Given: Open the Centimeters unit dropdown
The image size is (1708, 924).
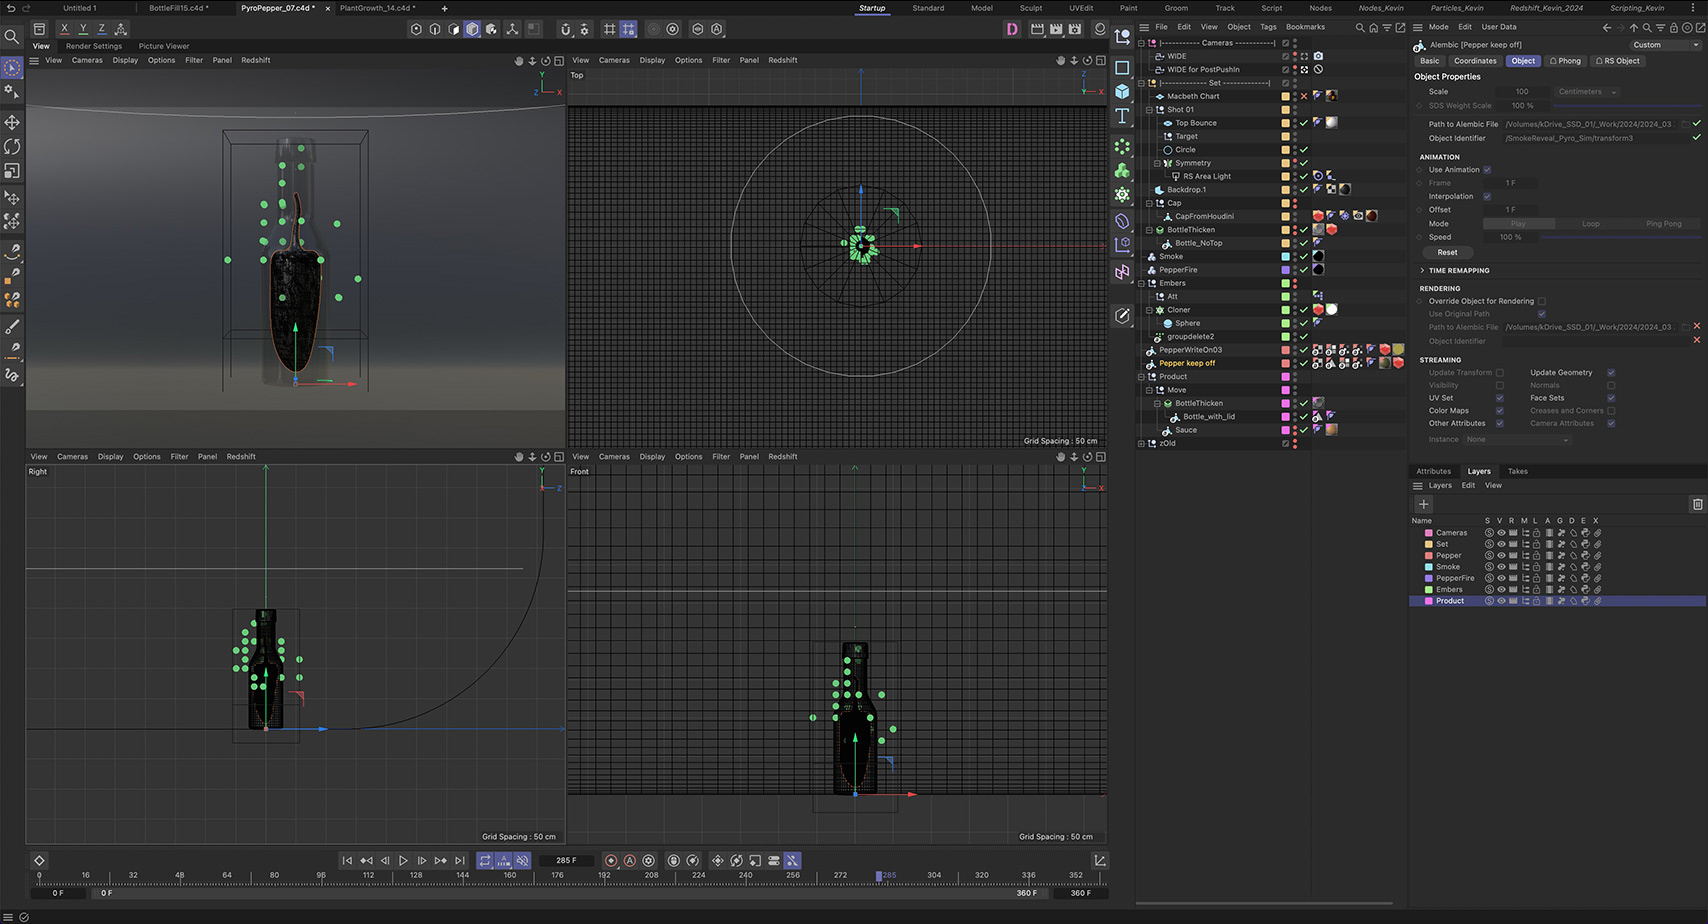Looking at the screenshot, I should (1586, 92).
